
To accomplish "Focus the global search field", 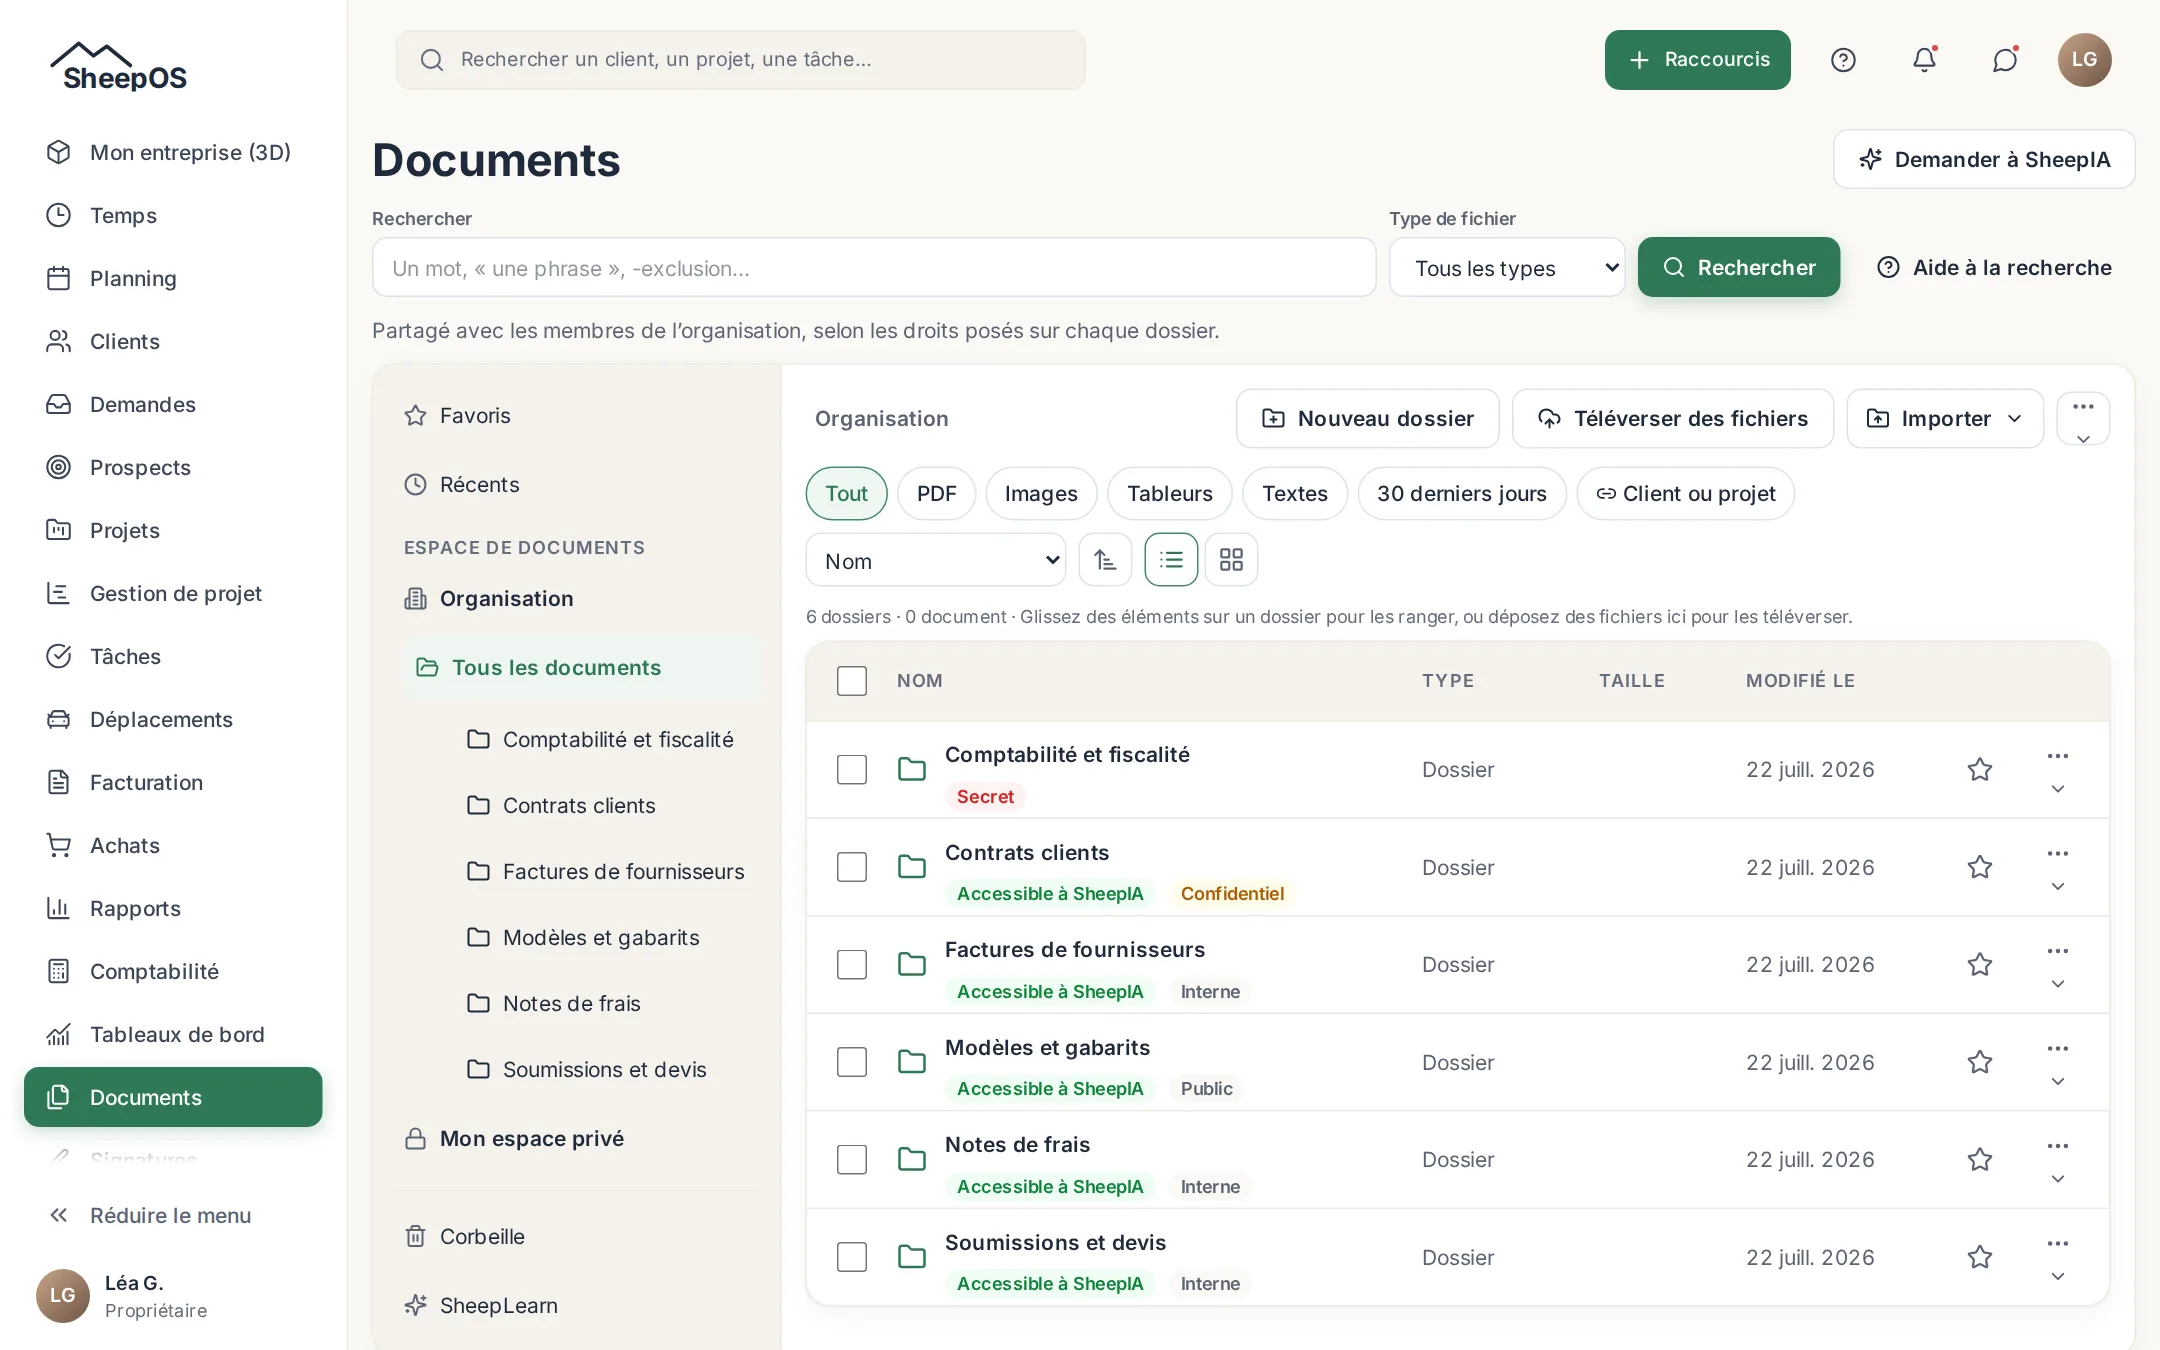I will (740, 60).
